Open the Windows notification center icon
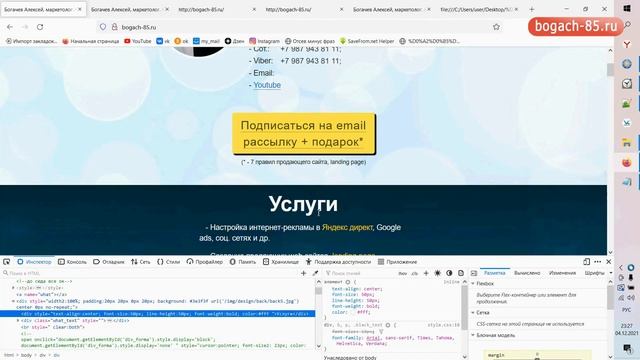Image resolution: width=640 pixels, height=360 pixels. click(x=627, y=348)
